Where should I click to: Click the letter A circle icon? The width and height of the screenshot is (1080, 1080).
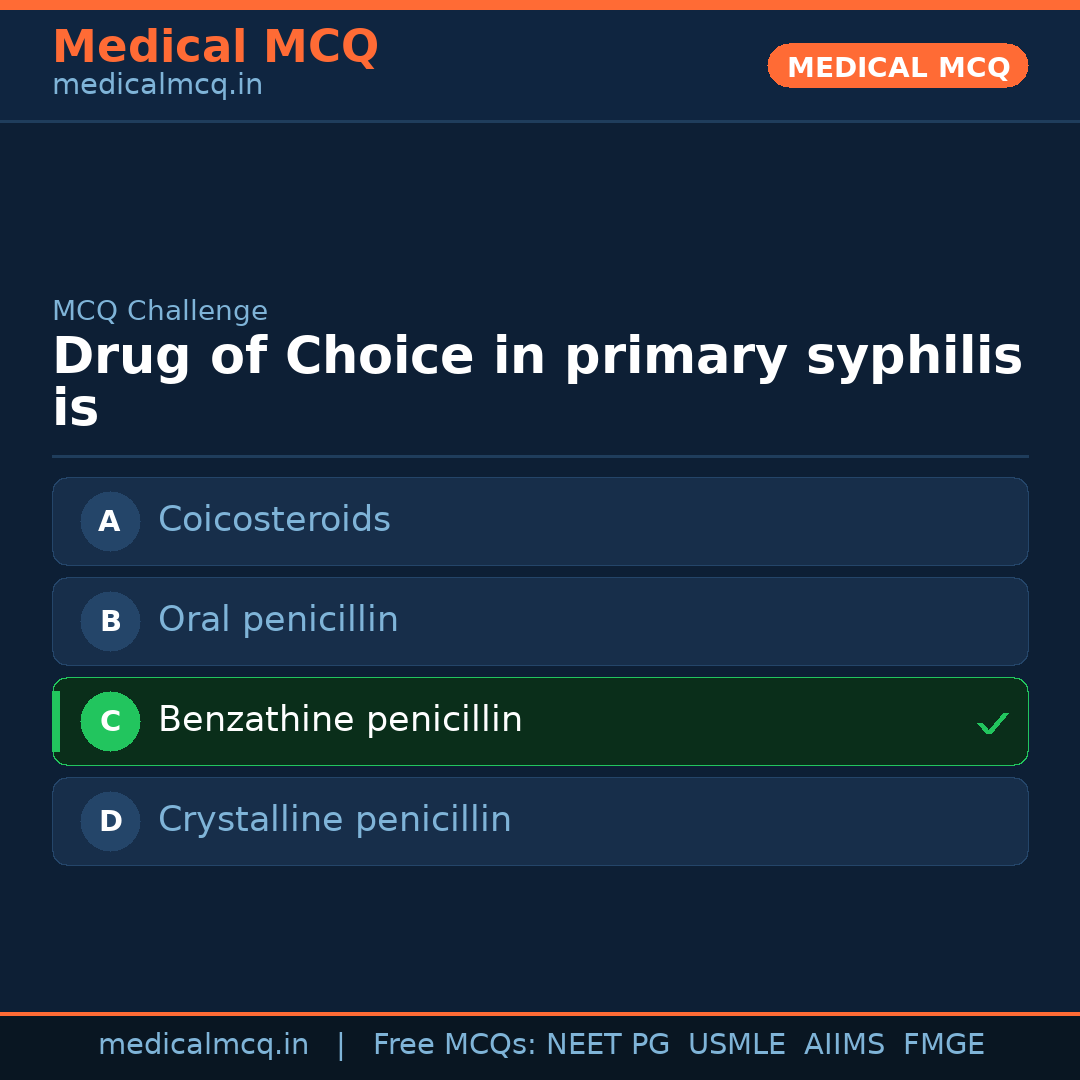pyautogui.click(x=110, y=521)
